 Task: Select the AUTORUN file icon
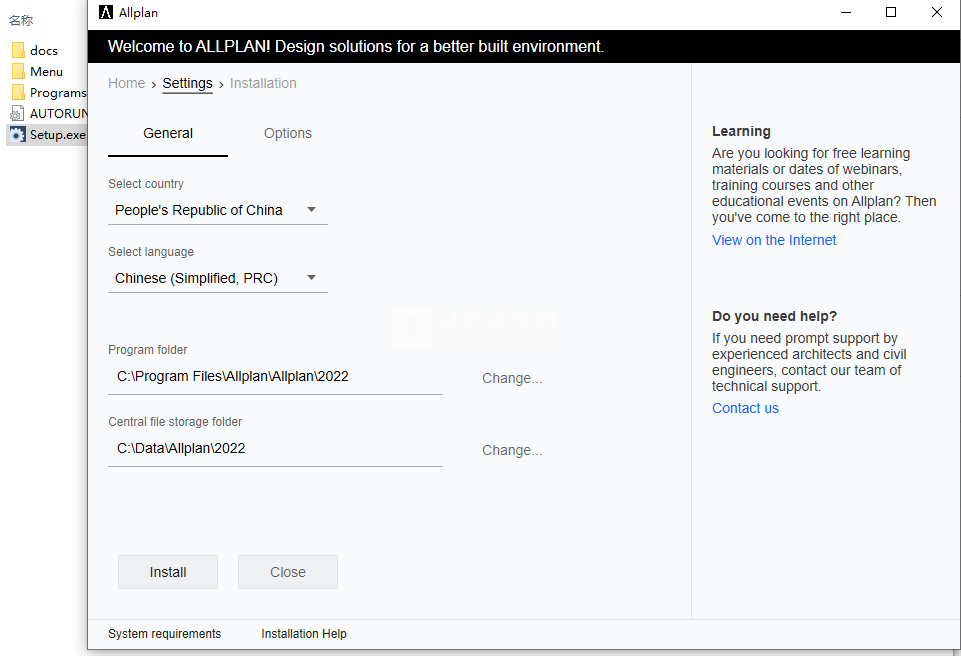point(17,113)
